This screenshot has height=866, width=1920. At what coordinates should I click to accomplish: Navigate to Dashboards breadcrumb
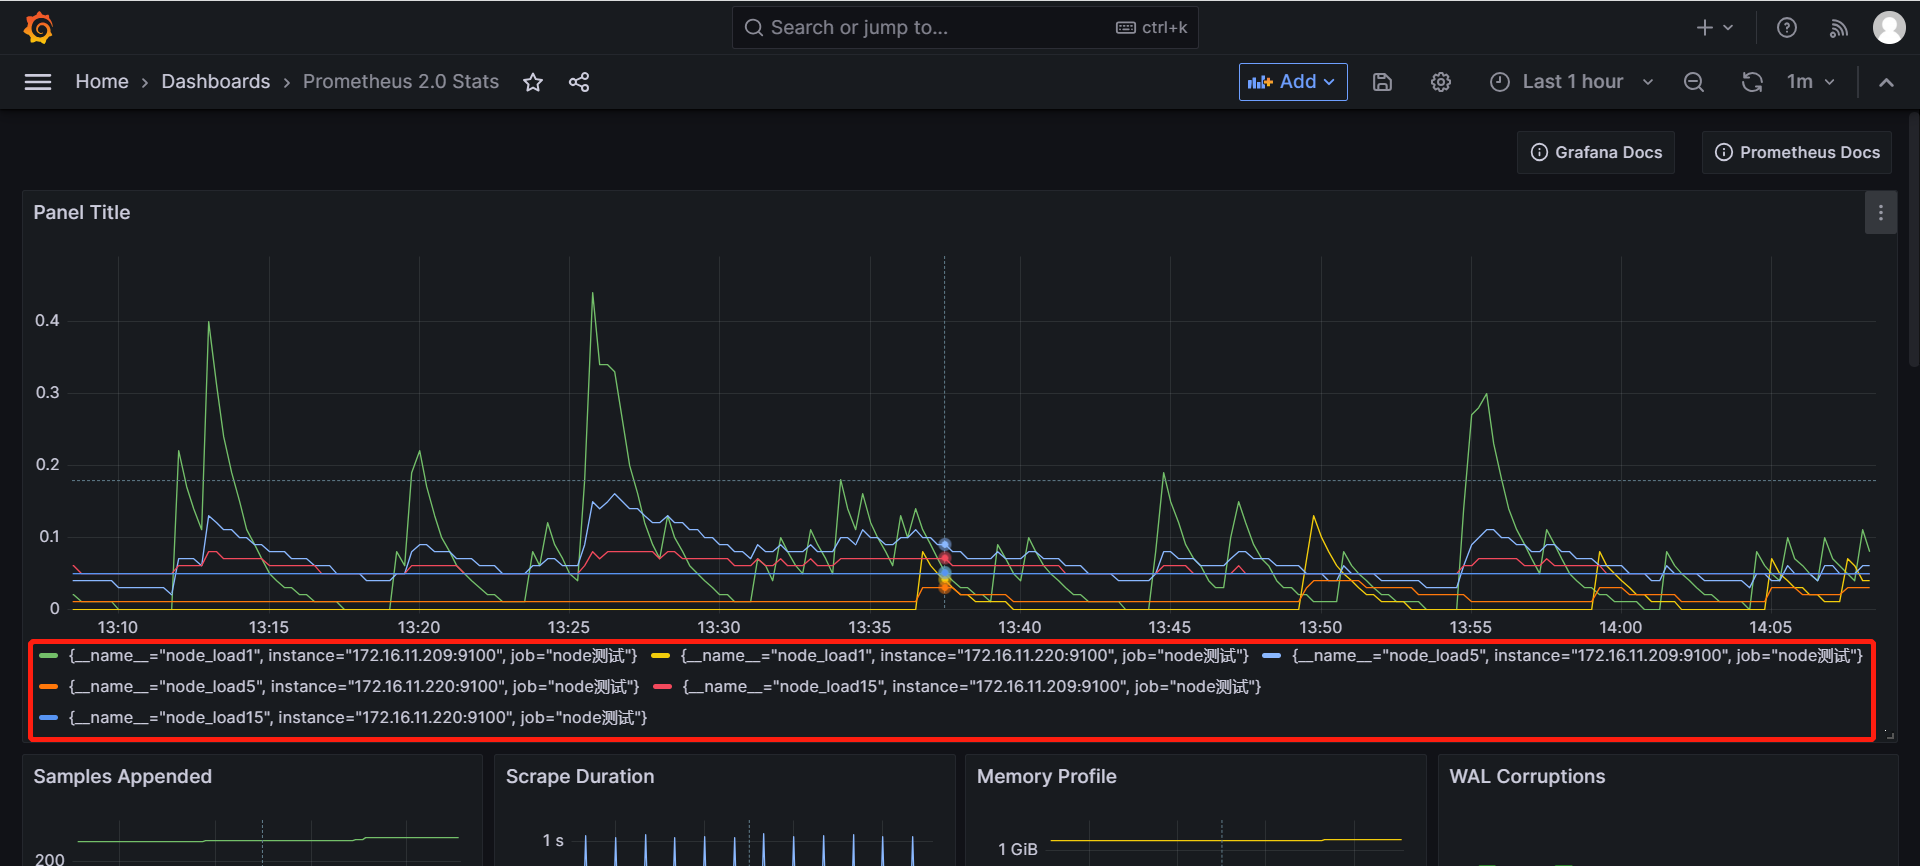[215, 82]
